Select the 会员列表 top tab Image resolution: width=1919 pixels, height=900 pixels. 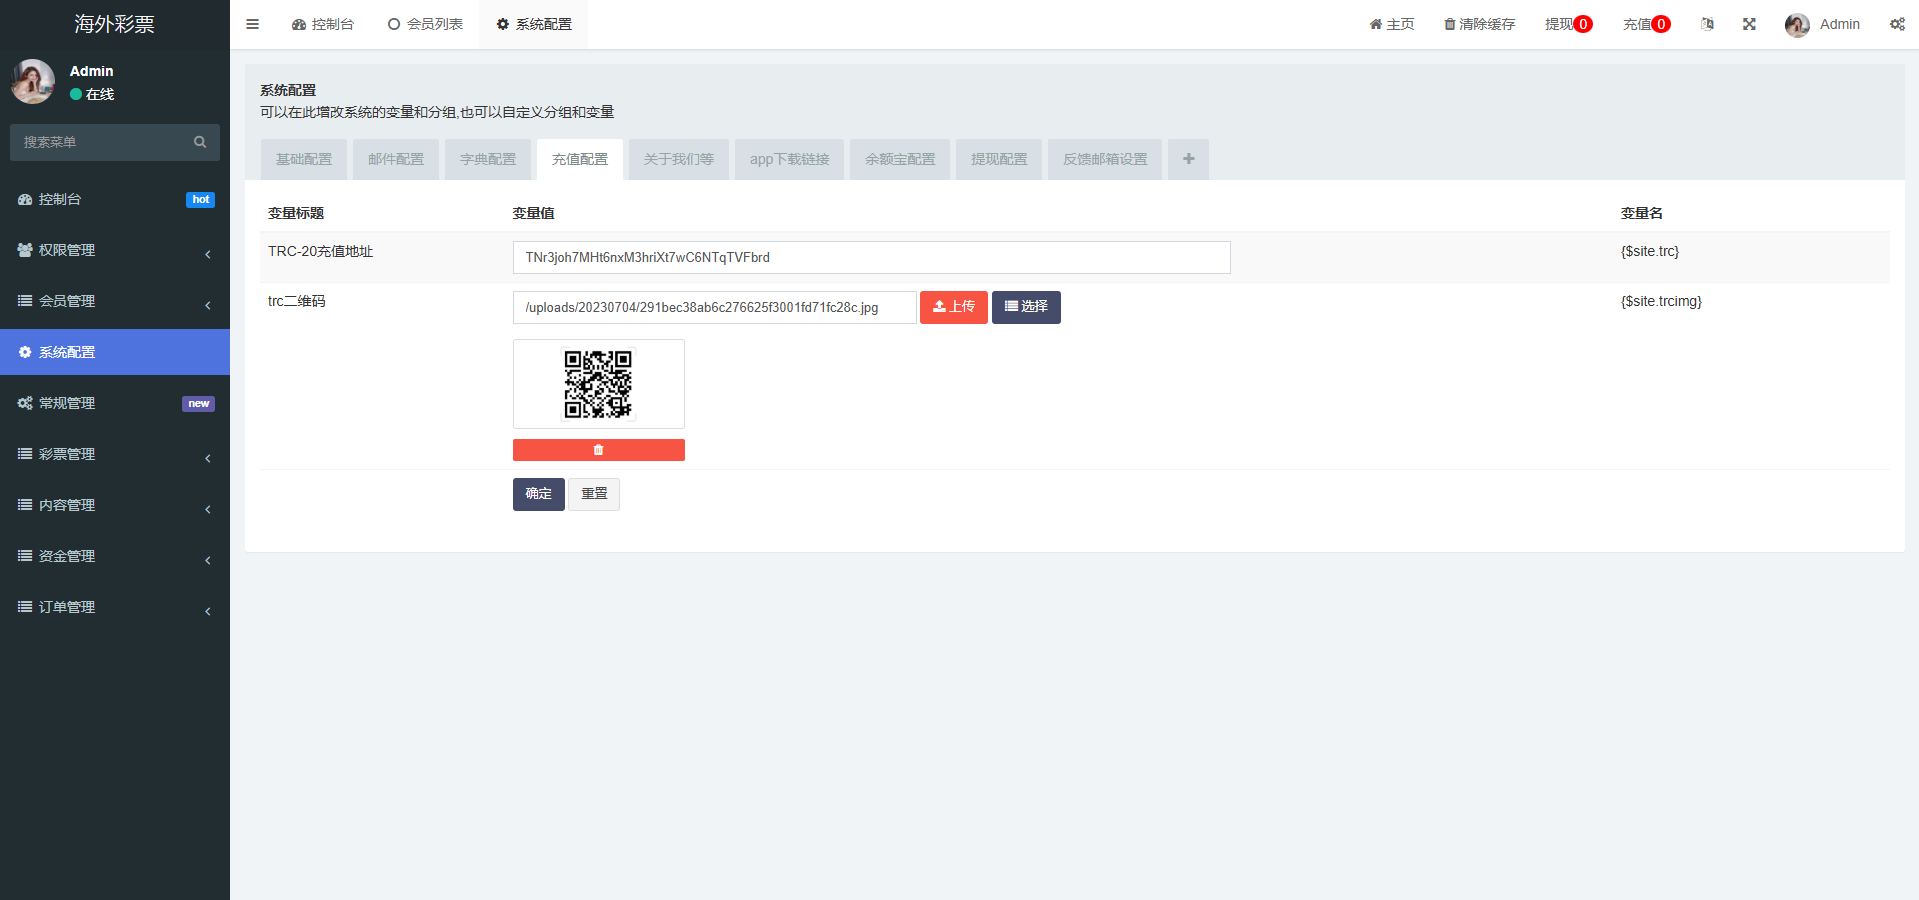point(425,24)
